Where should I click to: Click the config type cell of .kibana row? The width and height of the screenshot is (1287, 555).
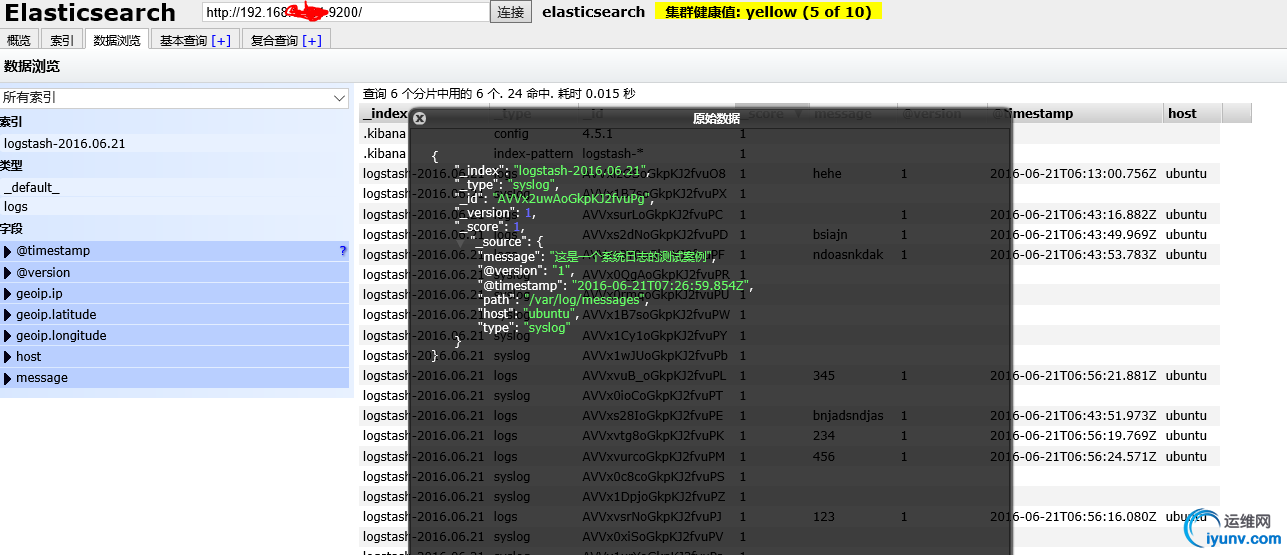coord(511,133)
